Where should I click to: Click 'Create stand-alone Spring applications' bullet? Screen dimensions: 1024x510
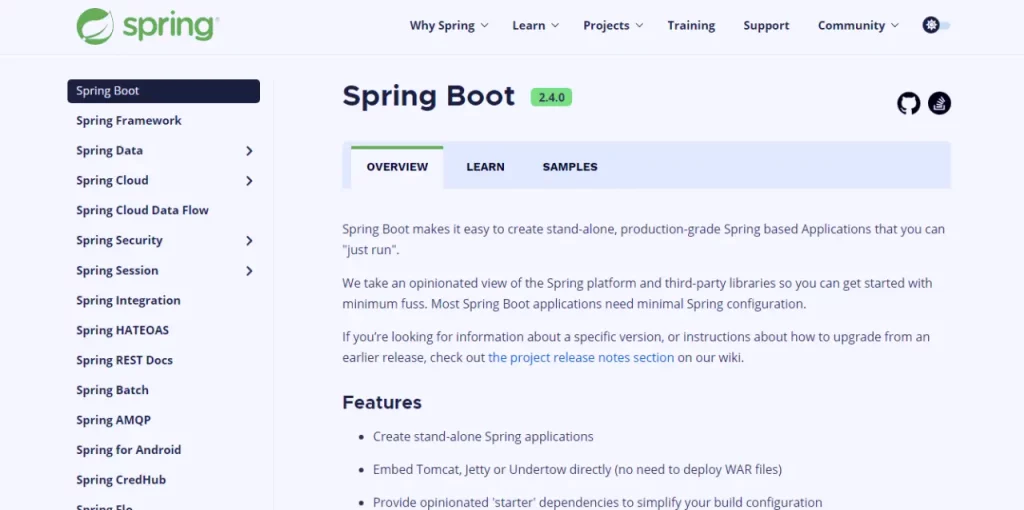(x=483, y=437)
